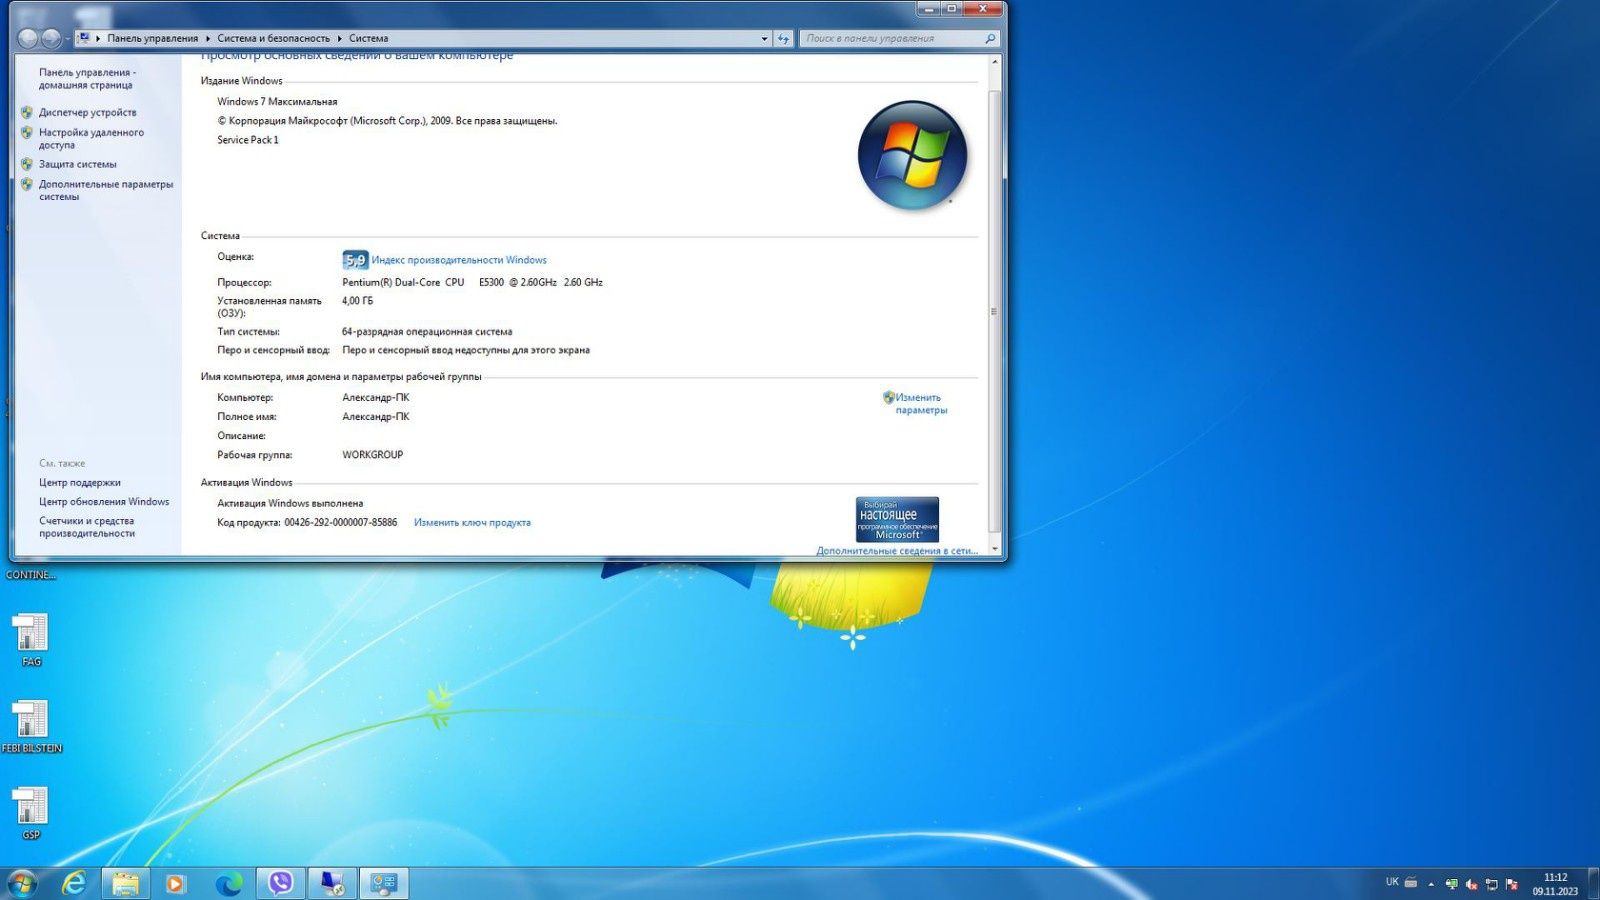This screenshot has width=1600, height=900.
Task: Expand arrow after Панель управления breadcrumb
Action: click(x=208, y=38)
